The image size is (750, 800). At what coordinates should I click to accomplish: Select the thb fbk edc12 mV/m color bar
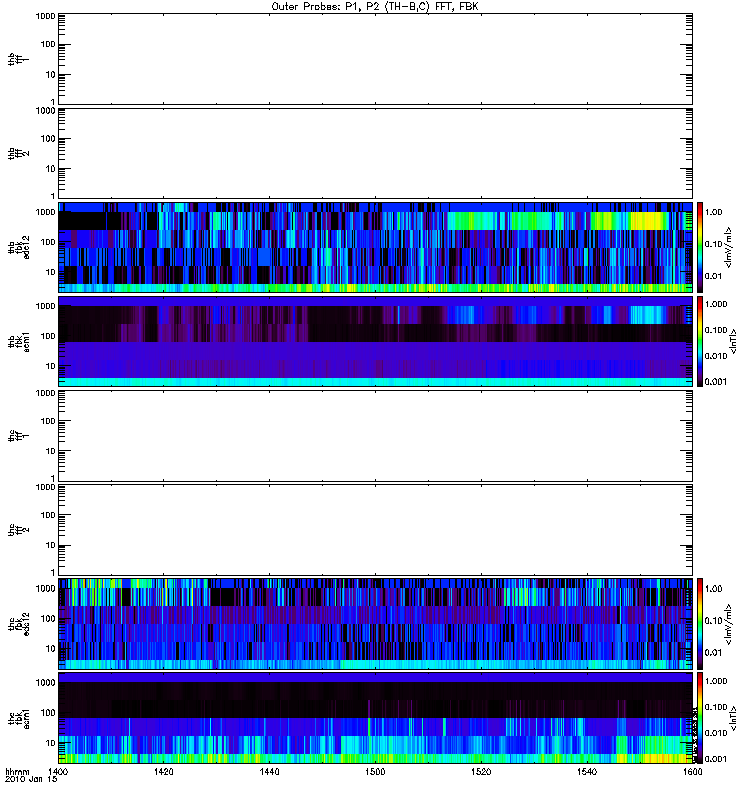pyautogui.click(x=700, y=247)
